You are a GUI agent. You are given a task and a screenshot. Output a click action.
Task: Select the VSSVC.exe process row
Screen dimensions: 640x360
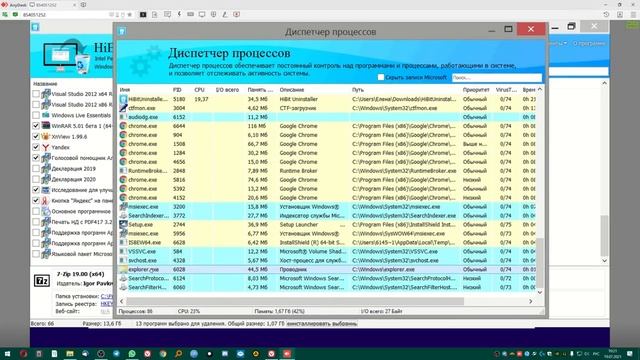pos(327,251)
